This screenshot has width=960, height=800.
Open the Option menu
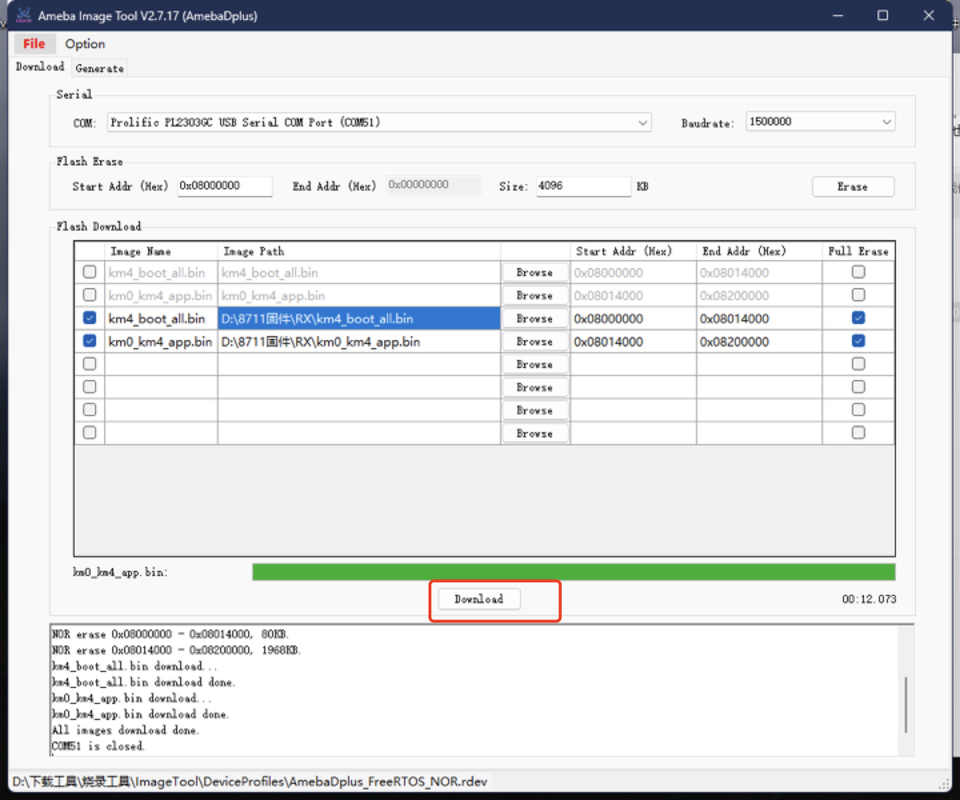(x=85, y=44)
